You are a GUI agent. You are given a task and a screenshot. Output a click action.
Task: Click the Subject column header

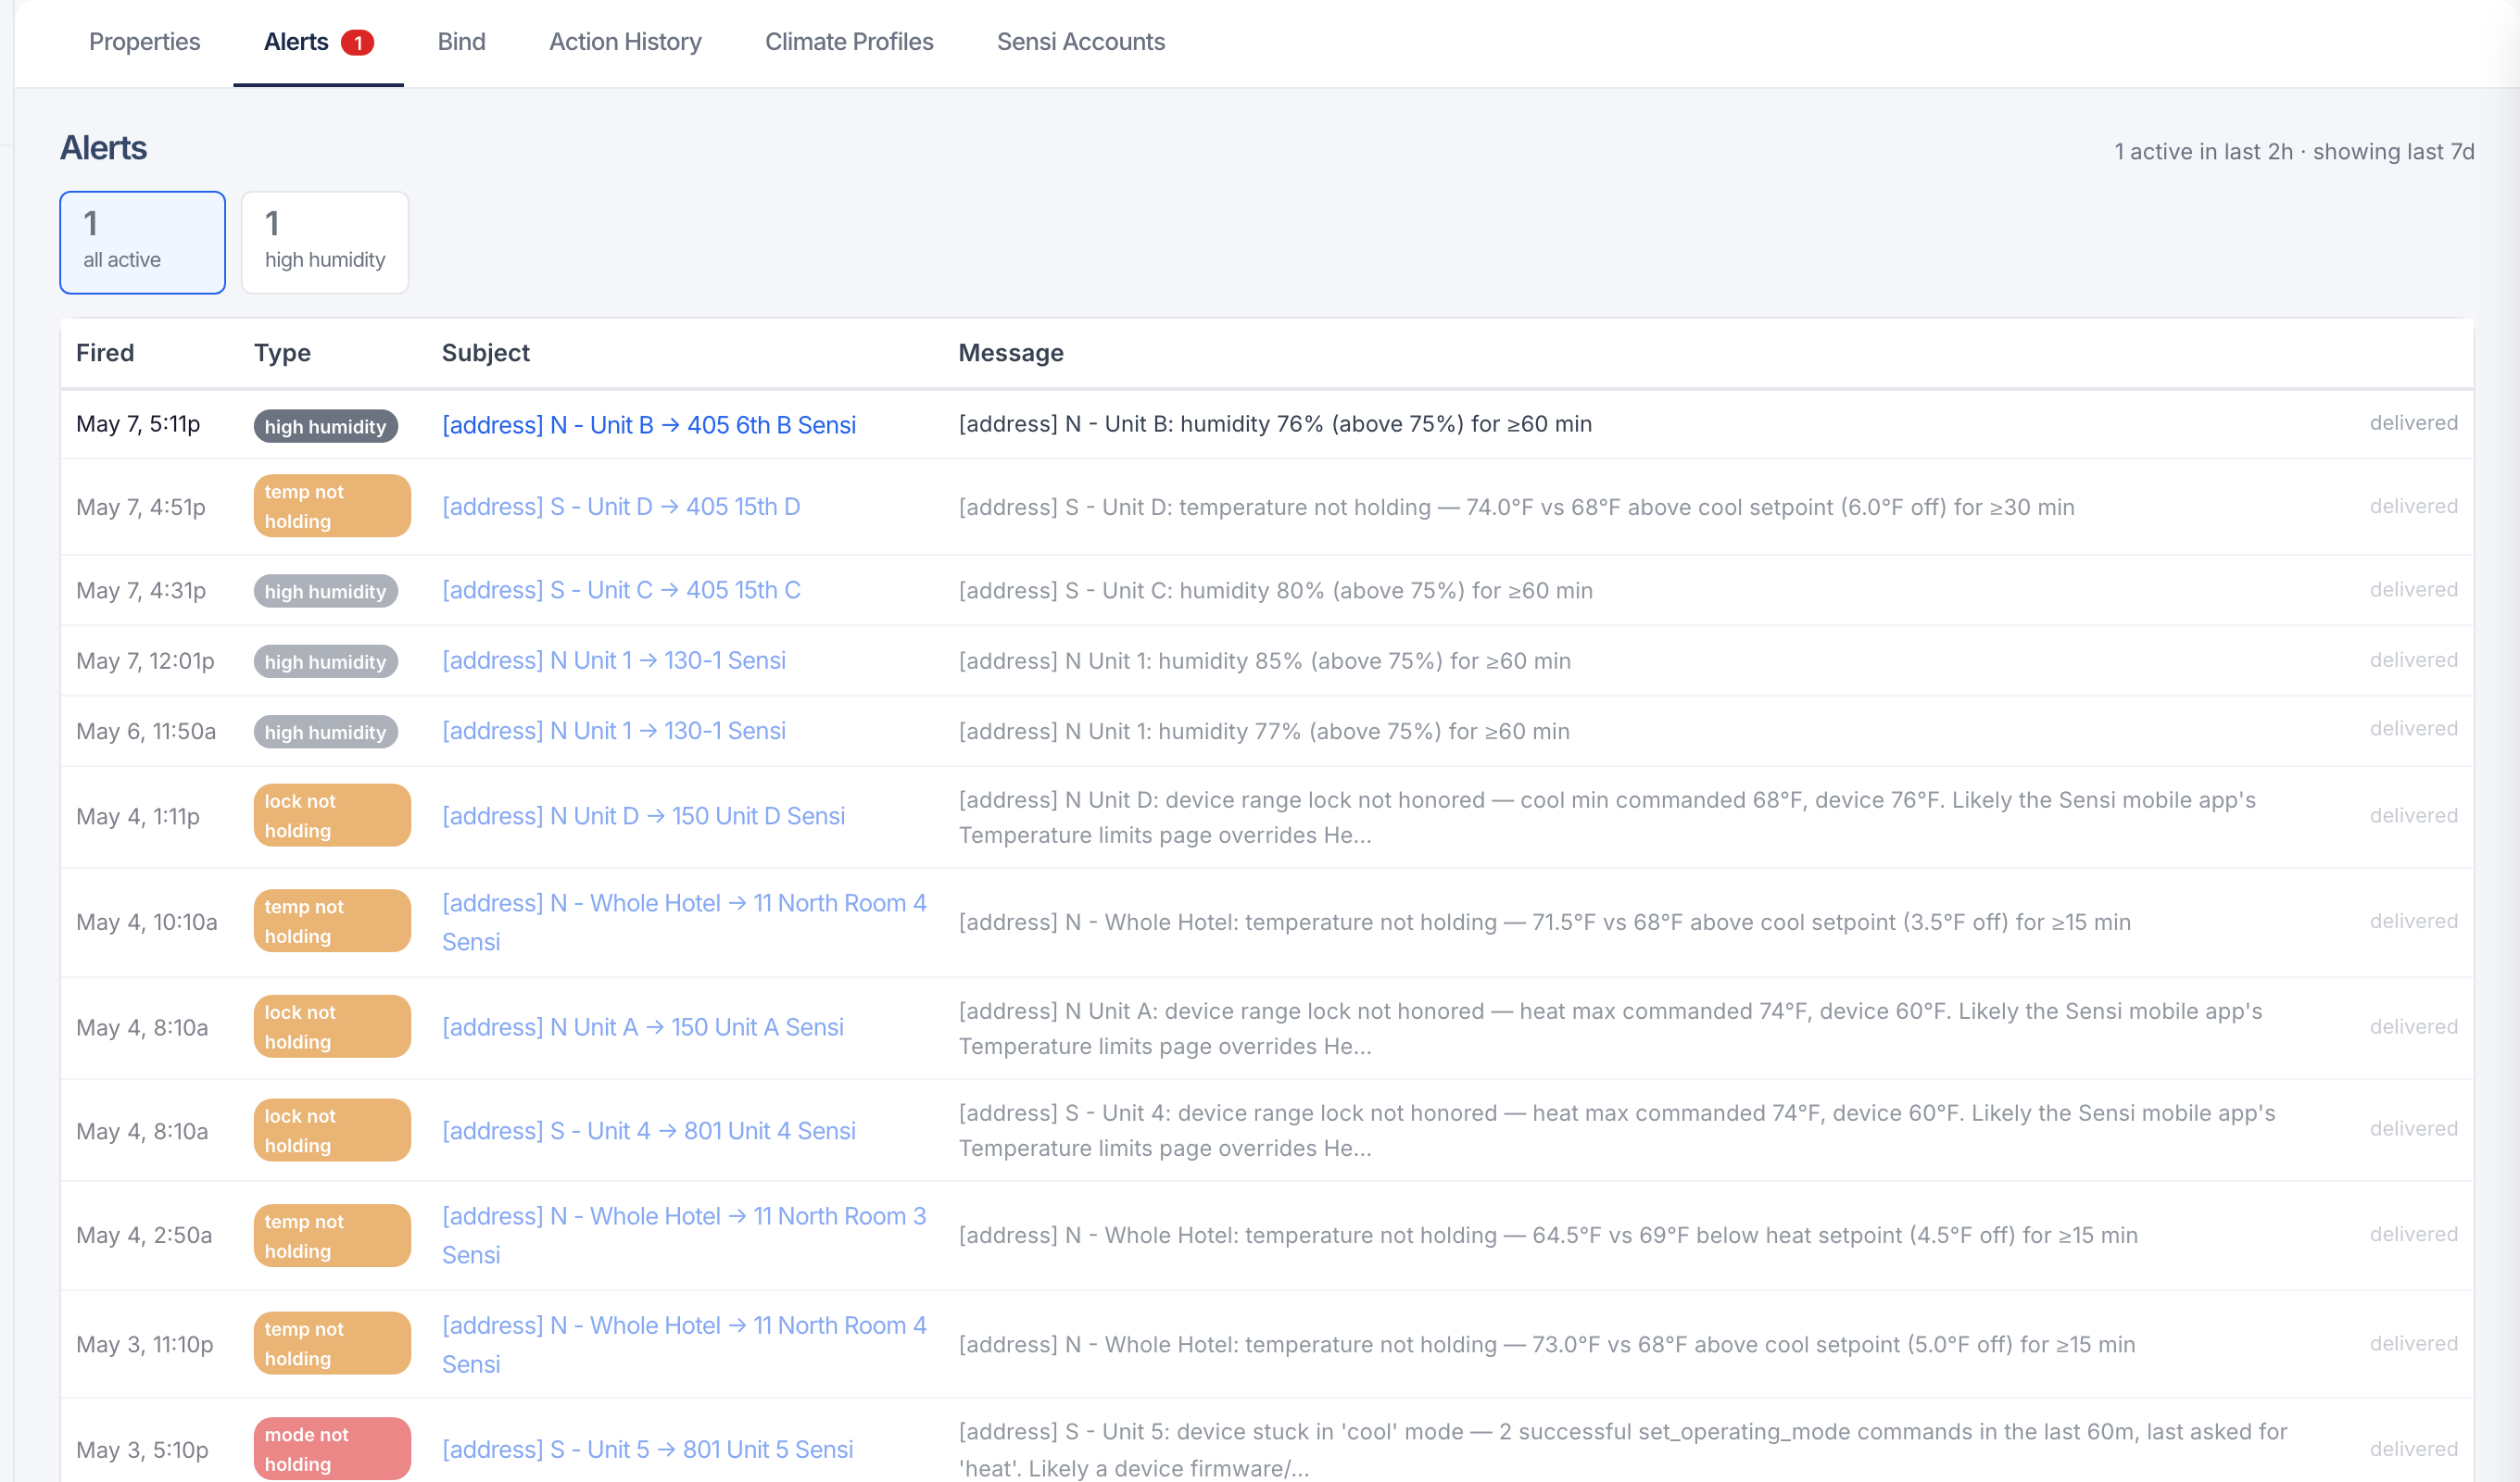pyautogui.click(x=486, y=353)
